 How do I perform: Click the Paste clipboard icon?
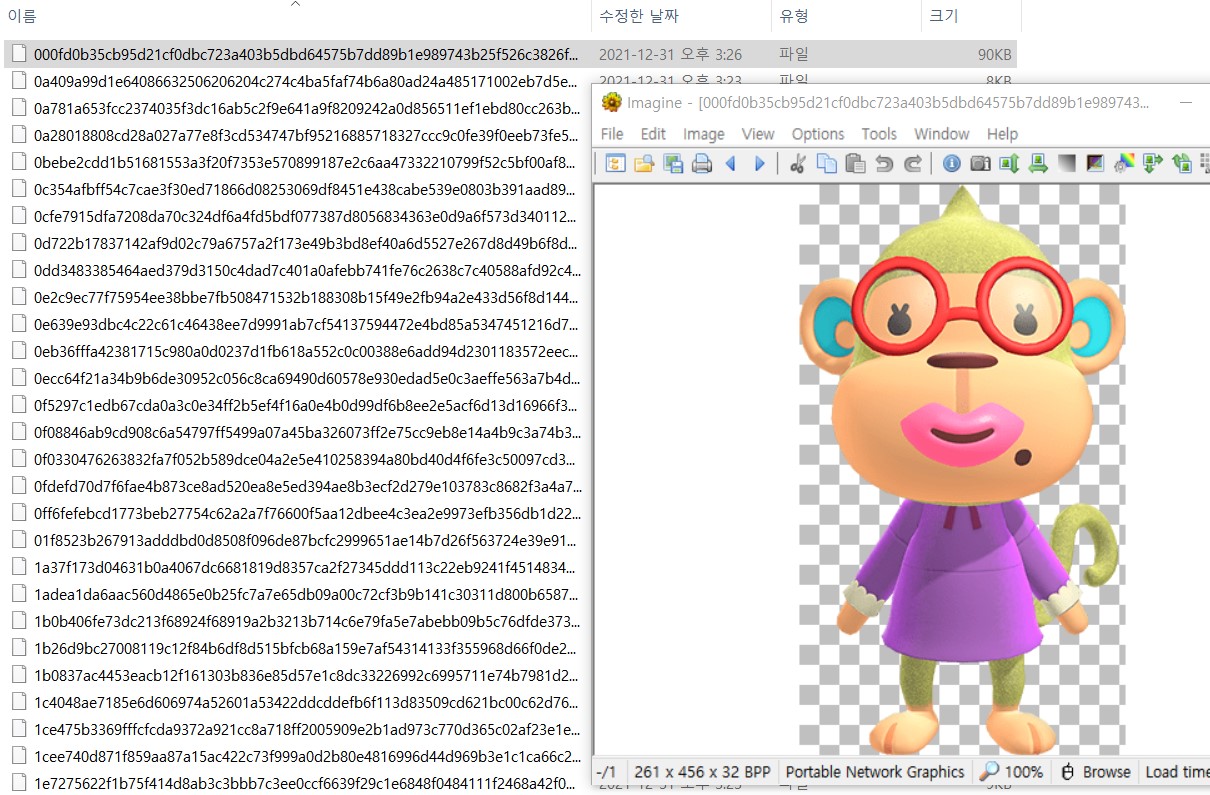pyautogui.click(x=855, y=163)
